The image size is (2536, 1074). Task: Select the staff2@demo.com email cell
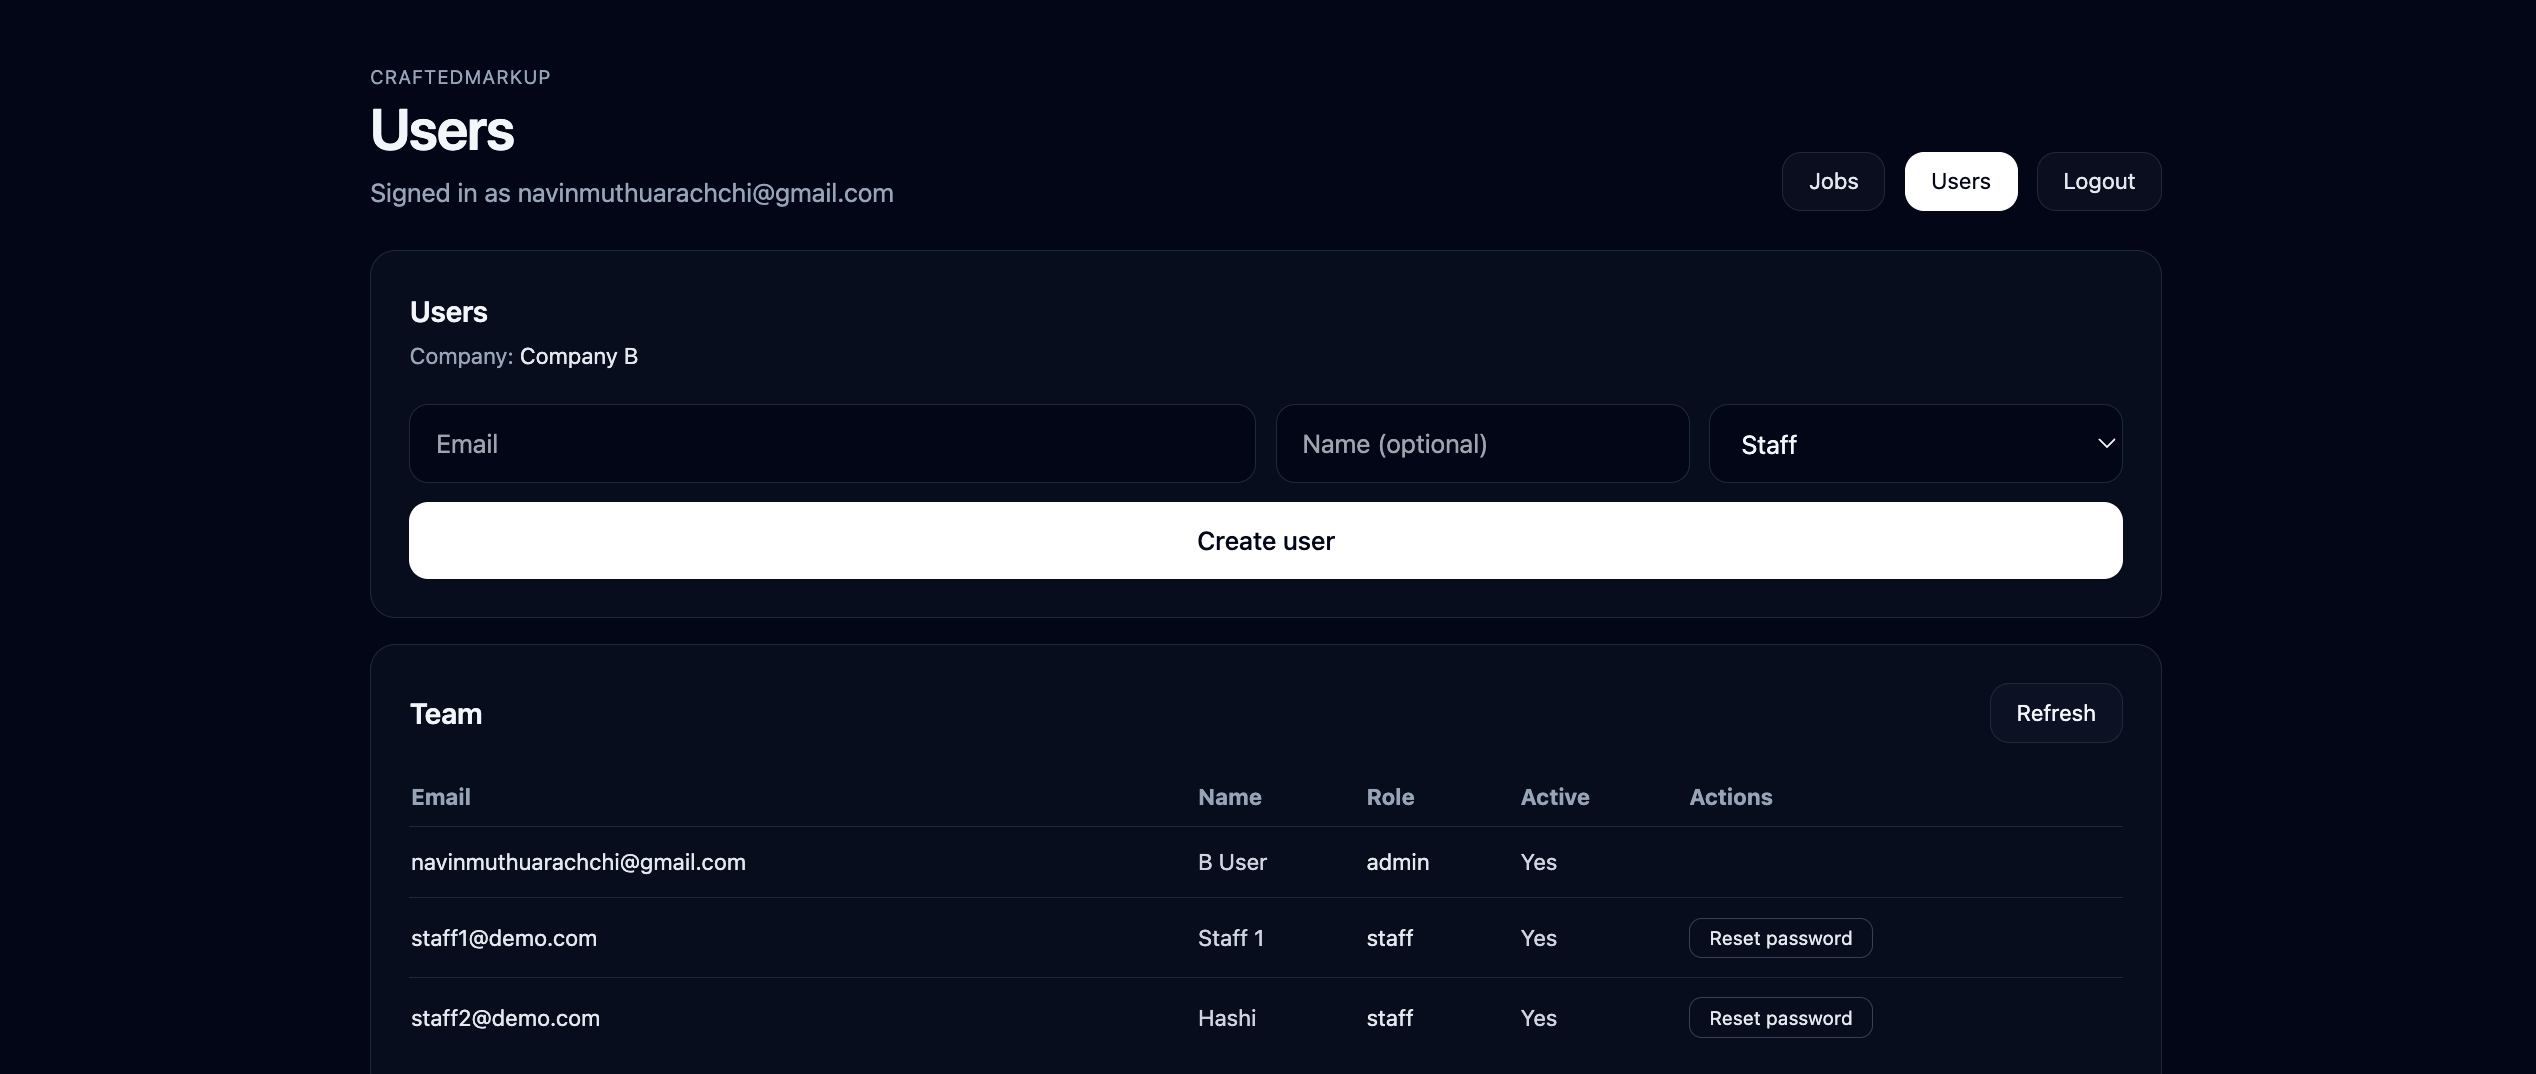click(x=505, y=1018)
